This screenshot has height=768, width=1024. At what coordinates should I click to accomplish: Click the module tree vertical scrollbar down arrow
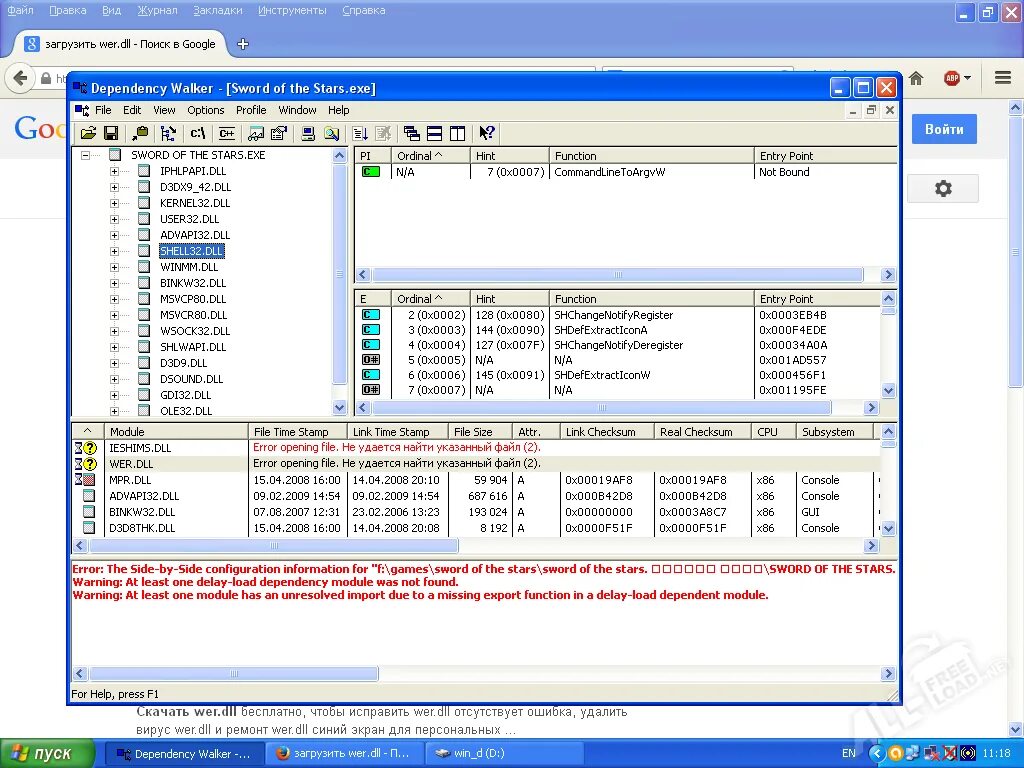339,408
